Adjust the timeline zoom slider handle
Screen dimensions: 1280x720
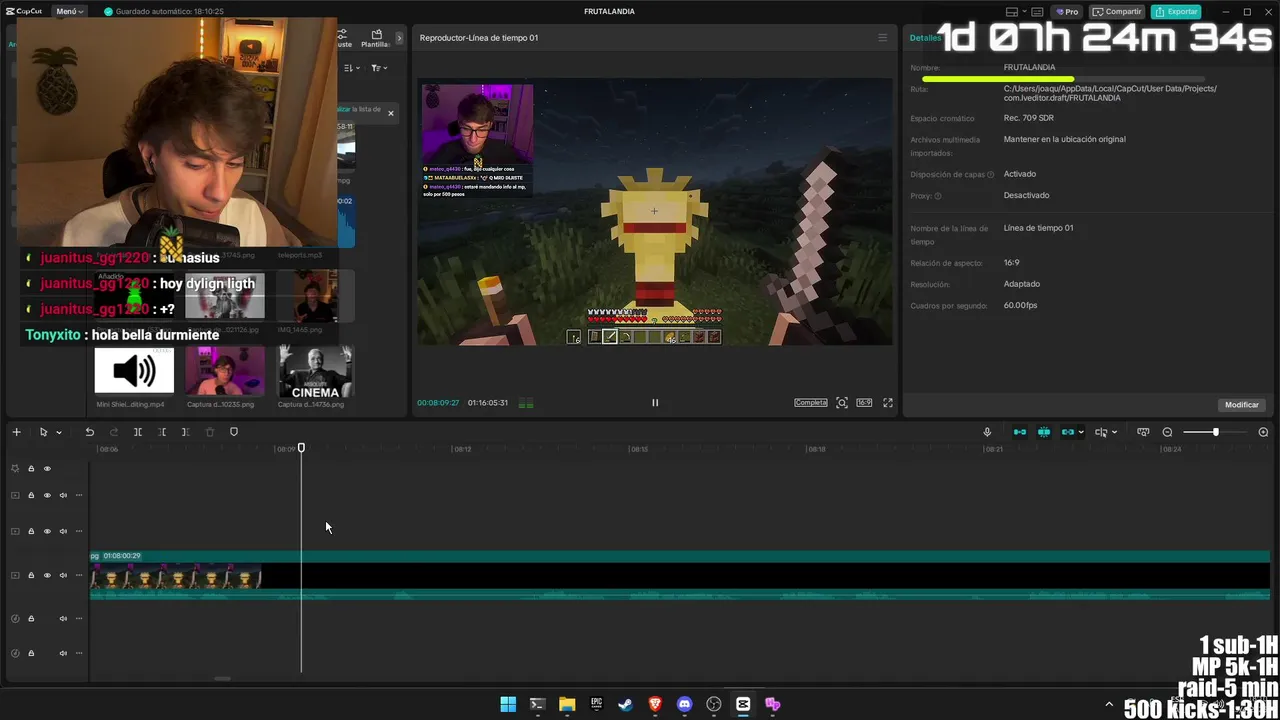pos(1216,432)
